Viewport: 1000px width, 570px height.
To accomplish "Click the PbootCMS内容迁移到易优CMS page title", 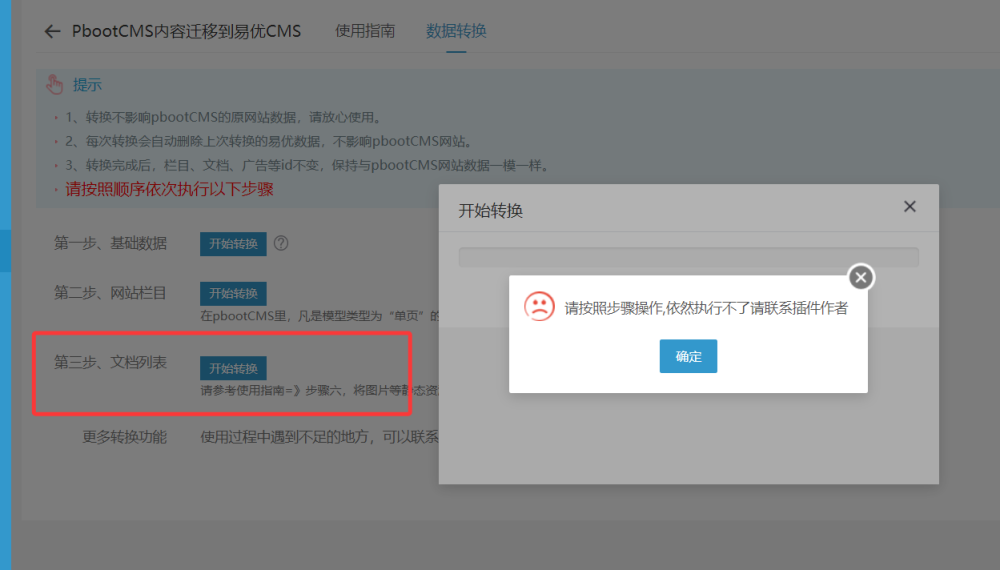I will (186, 31).
